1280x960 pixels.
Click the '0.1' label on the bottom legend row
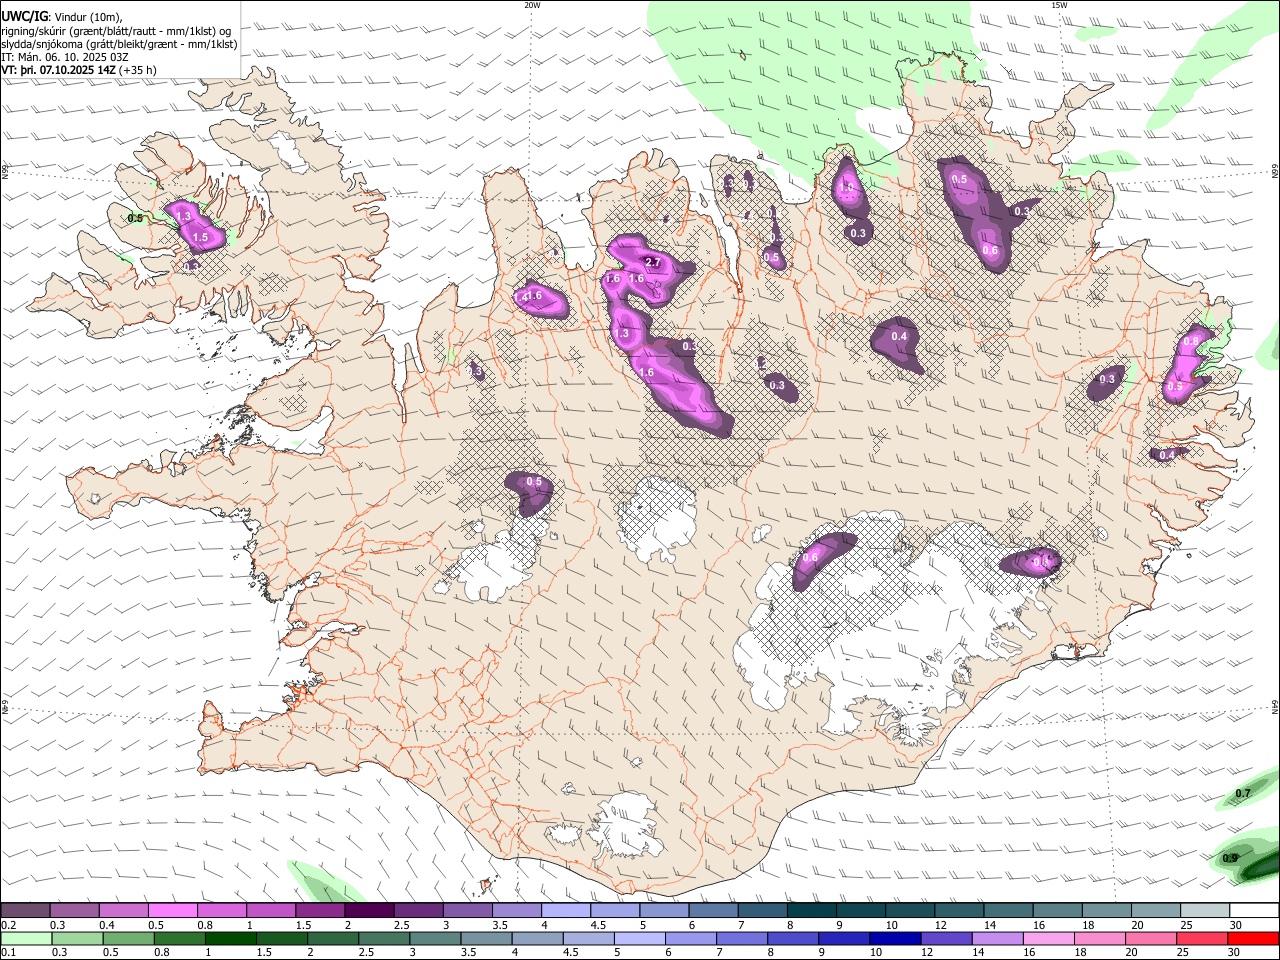(7, 953)
